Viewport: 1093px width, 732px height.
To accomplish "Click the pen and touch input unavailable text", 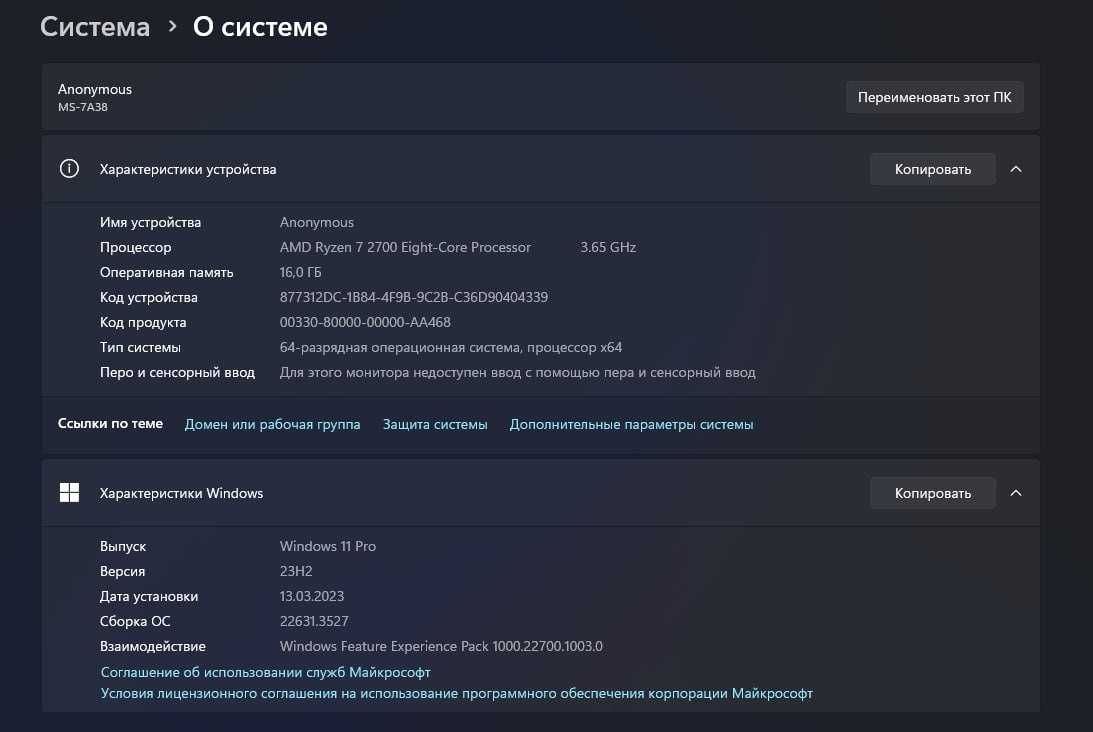I will click(x=517, y=372).
